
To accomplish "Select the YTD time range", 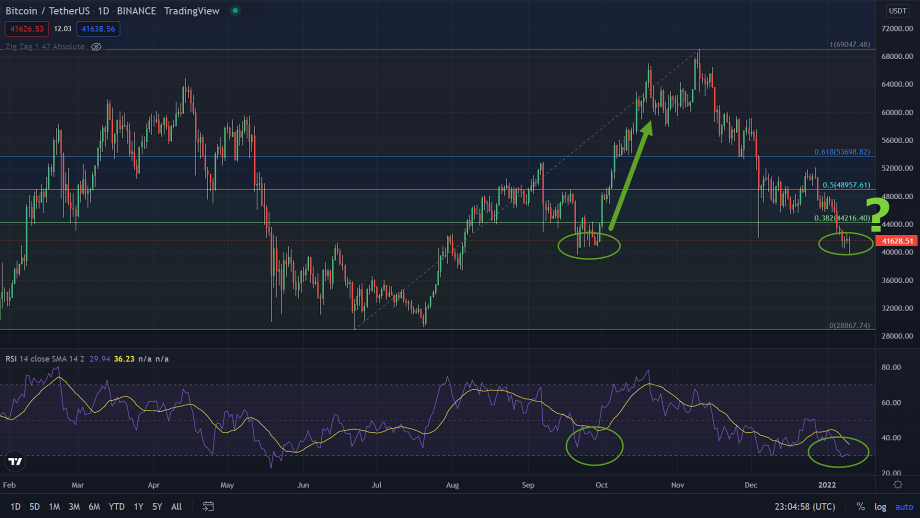I will (x=116, y=506).
